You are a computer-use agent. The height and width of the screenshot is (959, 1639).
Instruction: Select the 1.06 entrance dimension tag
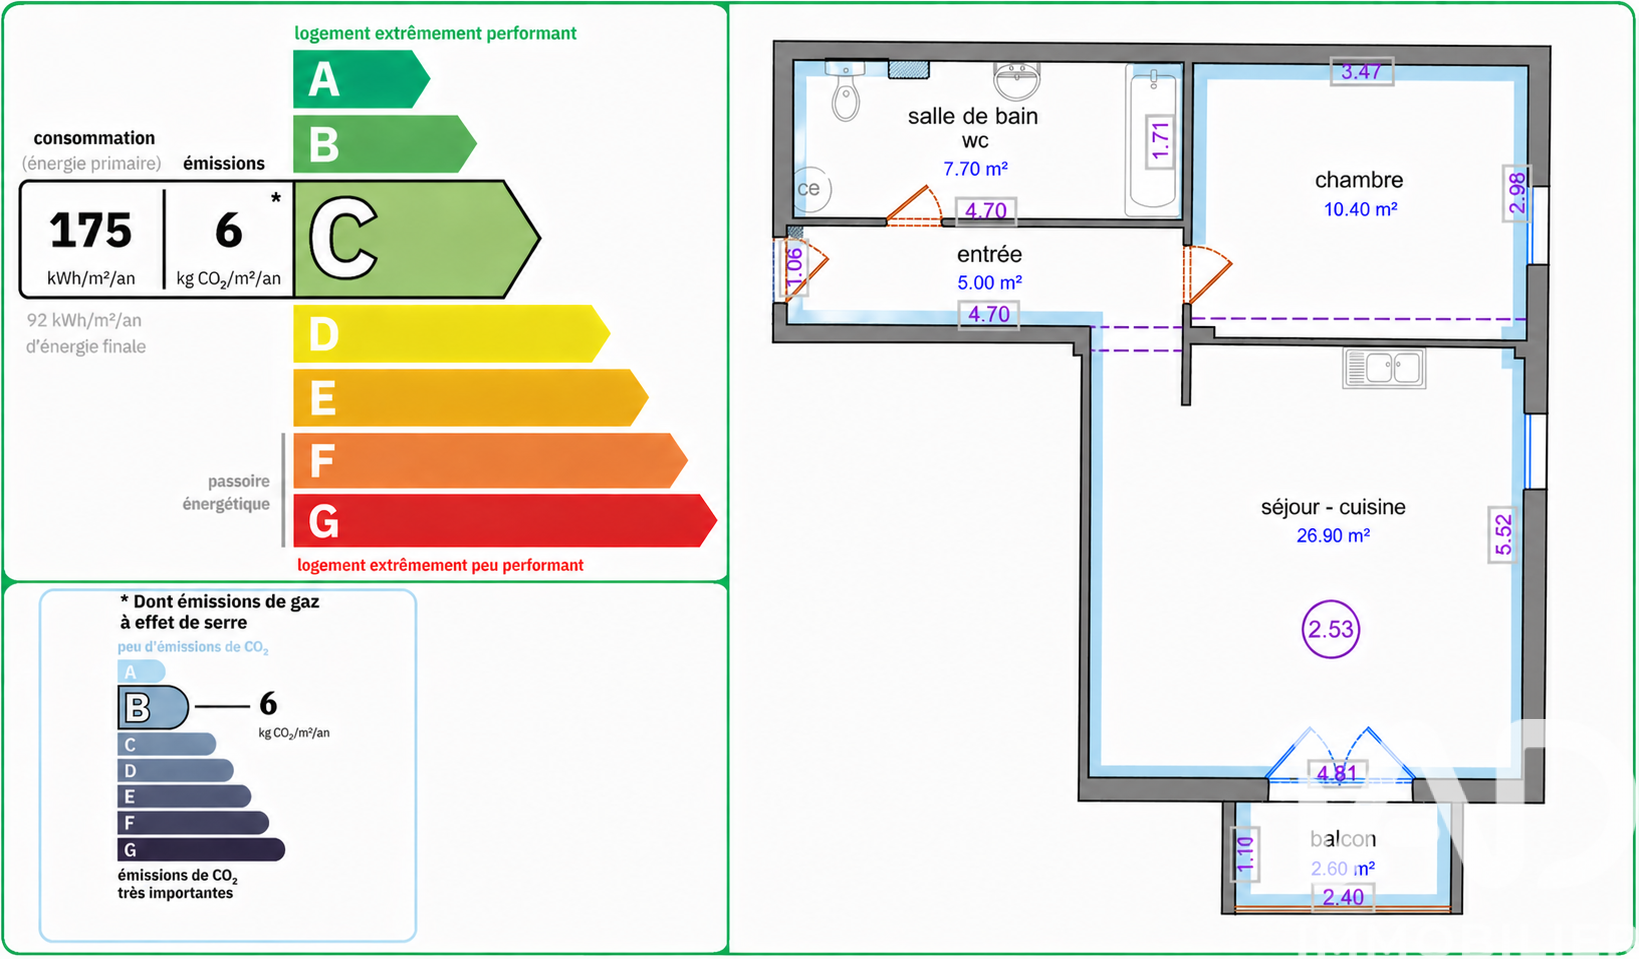[795, 268]
